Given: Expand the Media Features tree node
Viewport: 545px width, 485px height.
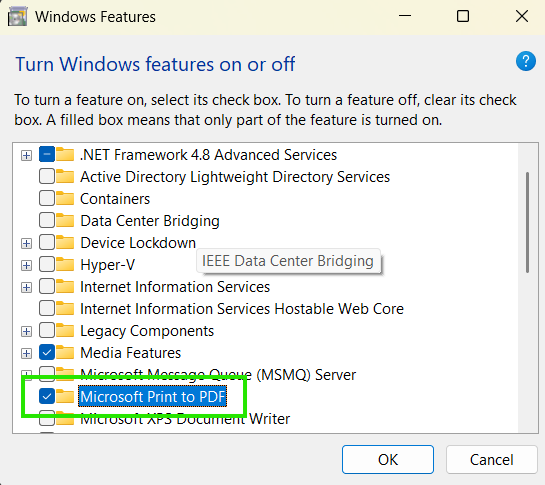Looking at the screenshot, I should 26,353.
